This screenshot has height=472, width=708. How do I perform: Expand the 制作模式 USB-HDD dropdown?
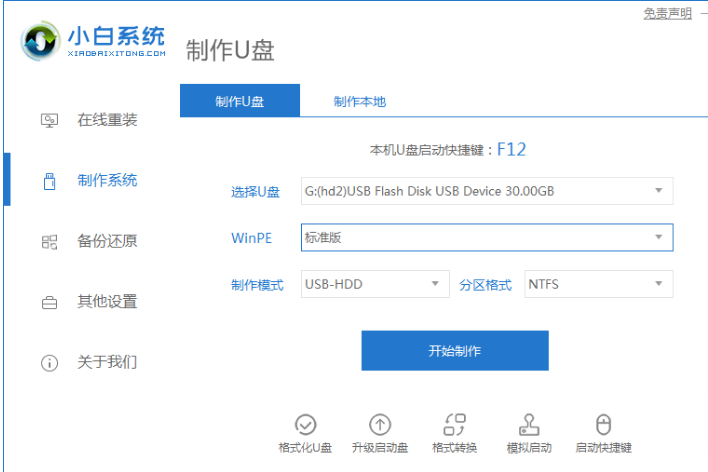pos(435,284)
